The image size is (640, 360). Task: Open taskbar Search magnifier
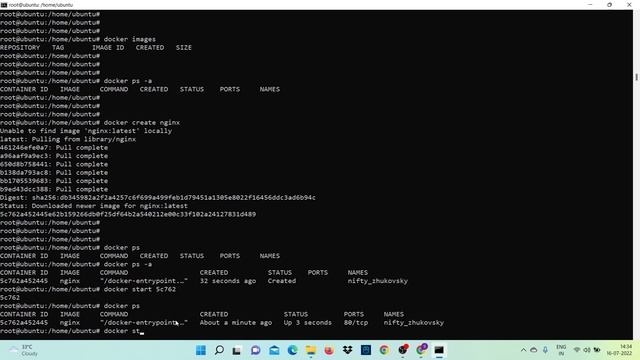pyautogui.click(x=219, y=350)
